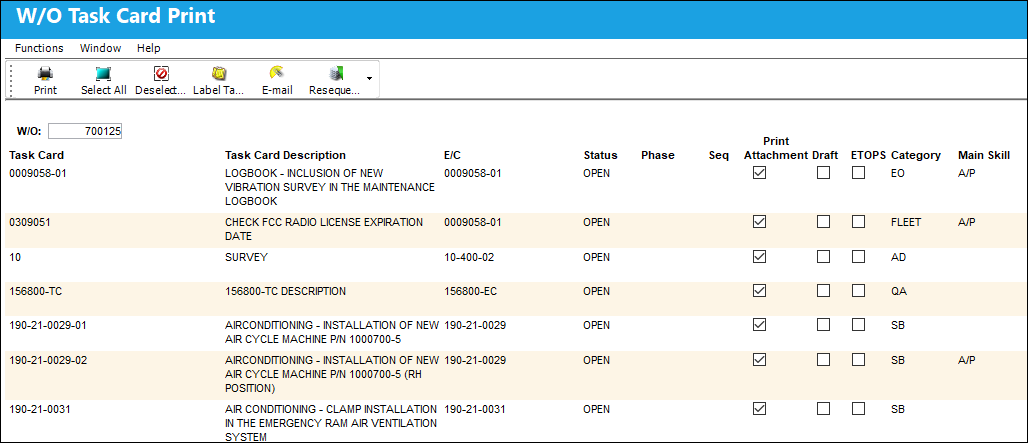The image size is (1028, 443).
Task: Click the toolbar drag handle grip
Action: pos(10,79)
